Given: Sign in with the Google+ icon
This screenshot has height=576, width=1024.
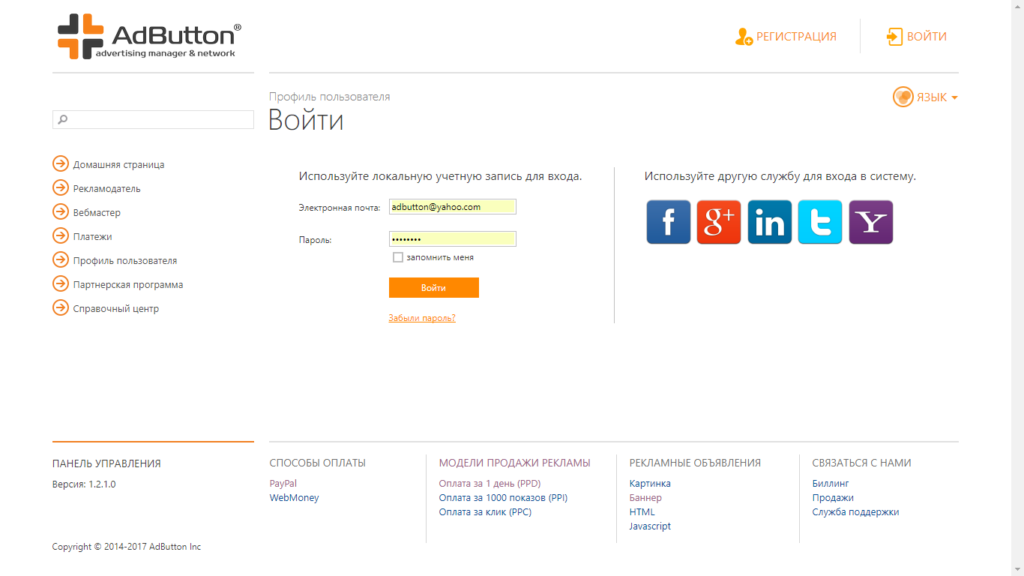Looking at the screenshot, I should click(x=718, y=222).
